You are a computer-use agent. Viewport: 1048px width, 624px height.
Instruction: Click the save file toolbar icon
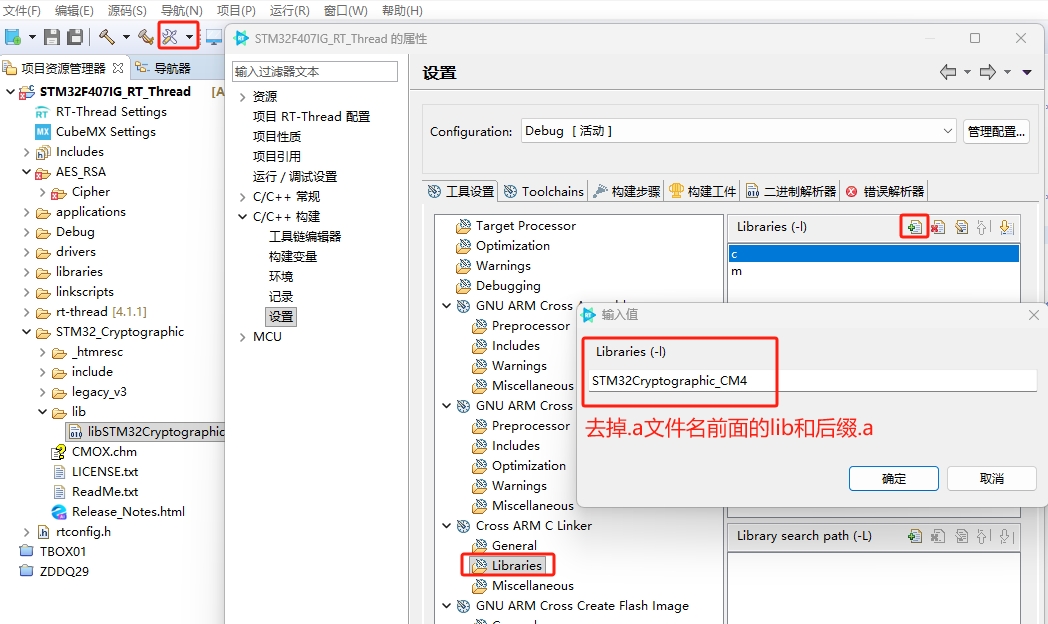pyautogui.click(x=52, y=37)
